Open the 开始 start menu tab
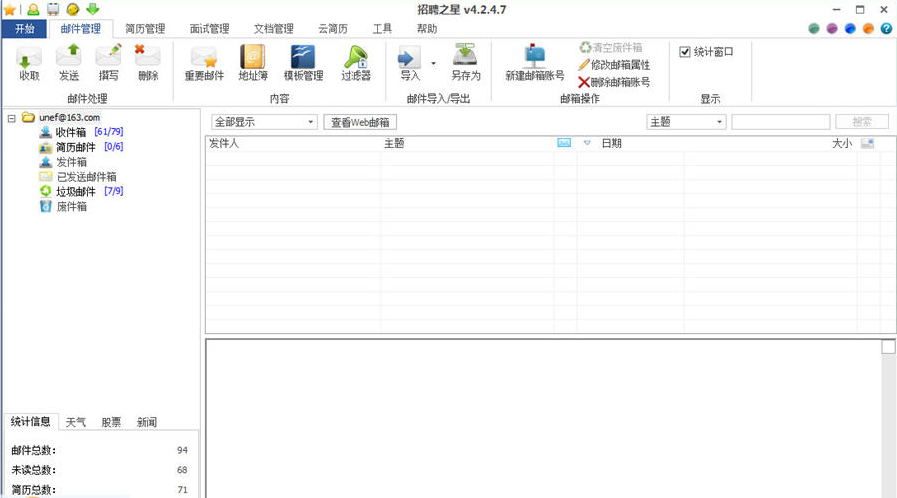Image resolution: width=897 pixels, height=498 pixels. 24,29
